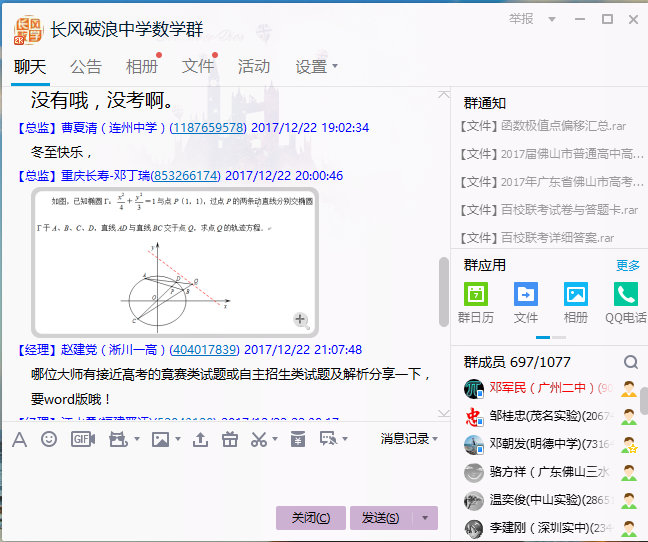Click 更多 to show more group apps

628,265
